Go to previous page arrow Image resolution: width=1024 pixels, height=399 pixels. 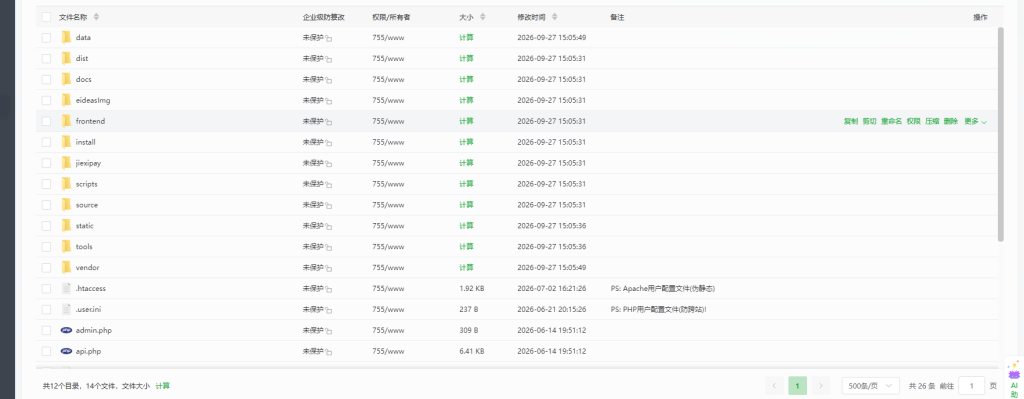774,386
